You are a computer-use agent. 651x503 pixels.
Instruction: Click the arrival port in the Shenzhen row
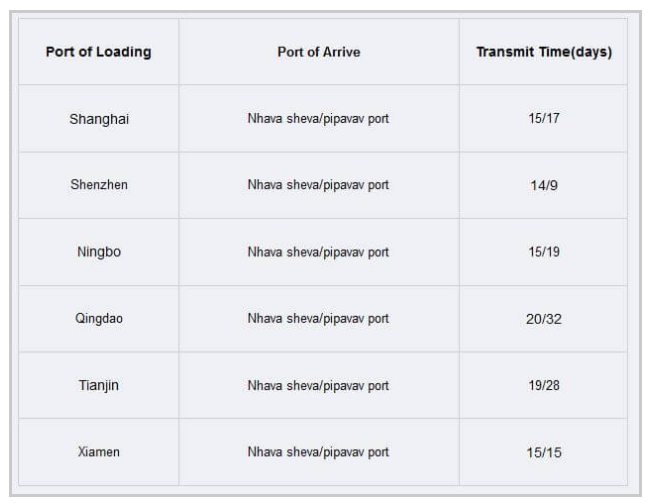(x=319, y=185)
